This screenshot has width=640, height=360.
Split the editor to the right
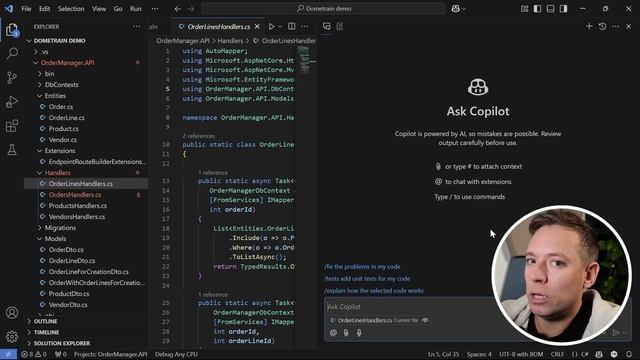[x=291, y=27]
